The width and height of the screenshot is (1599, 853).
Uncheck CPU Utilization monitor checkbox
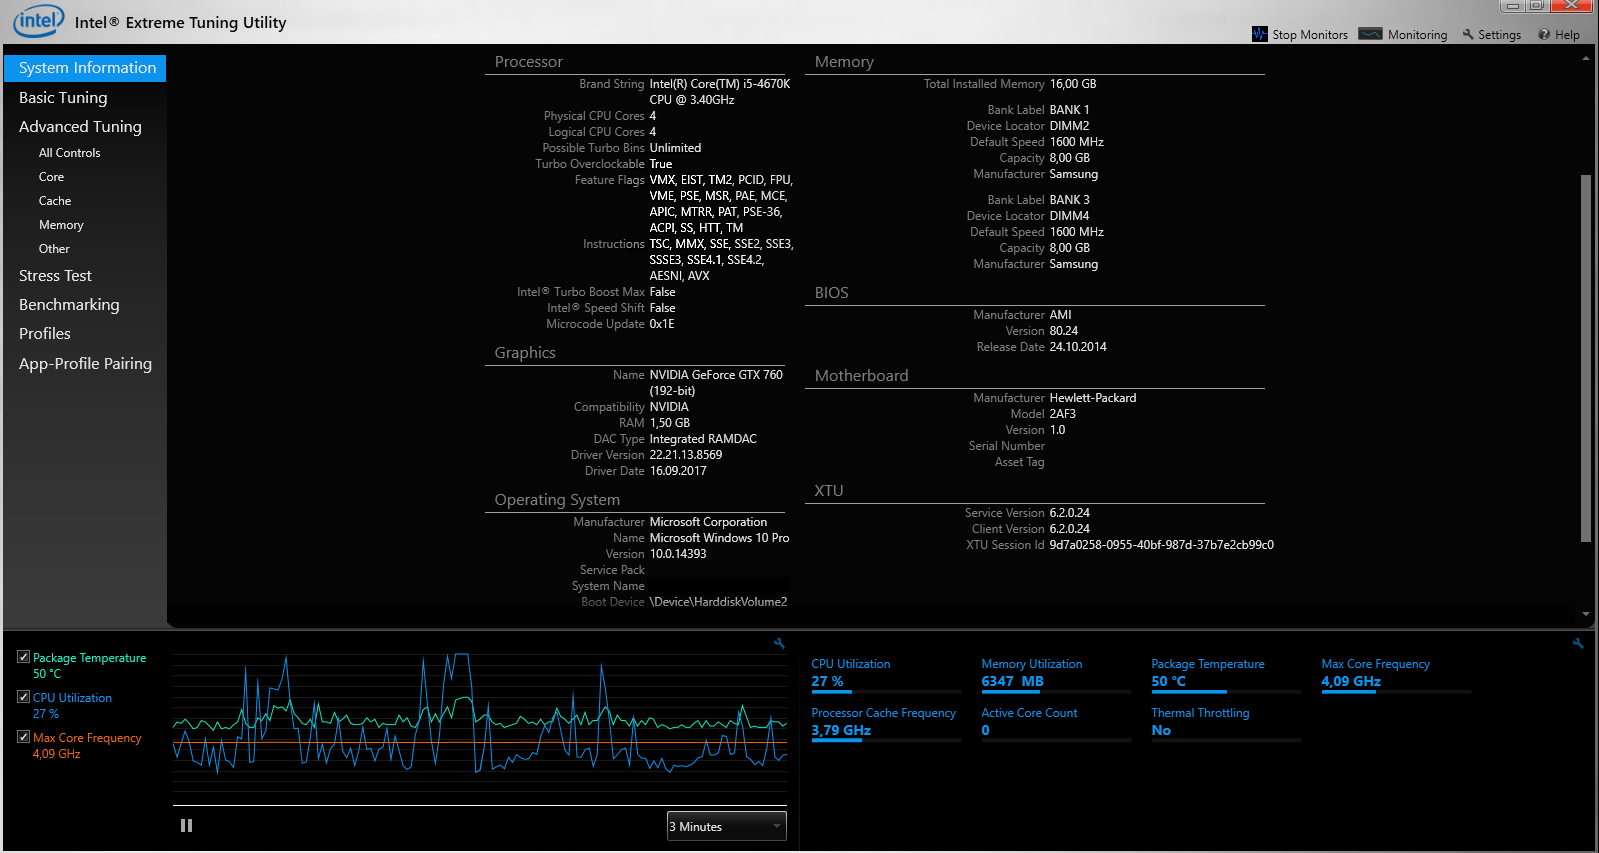(23, 697)
